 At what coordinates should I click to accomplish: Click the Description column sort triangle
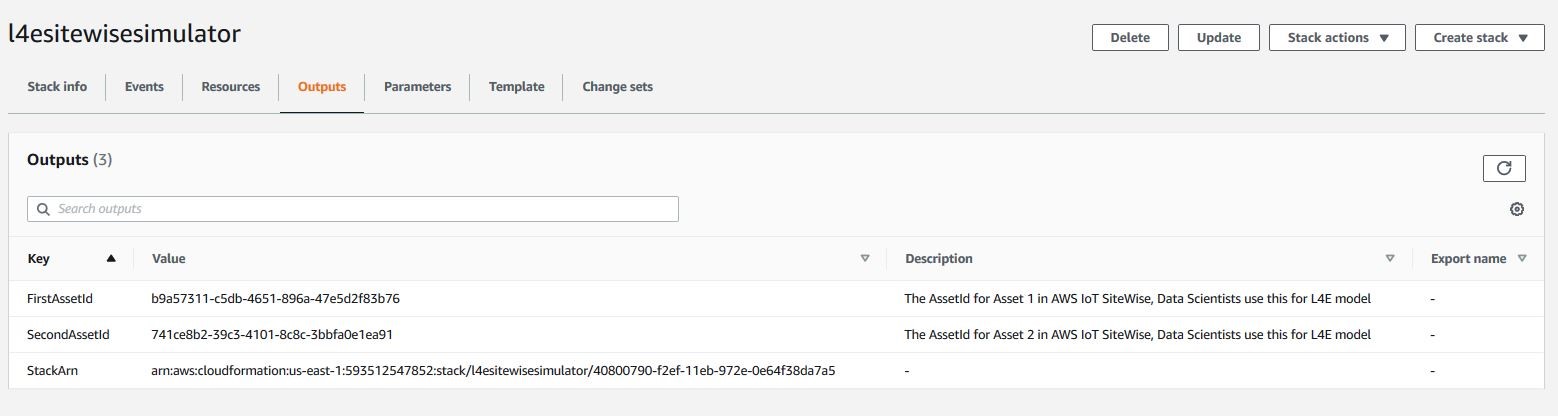click(1389, 258)
